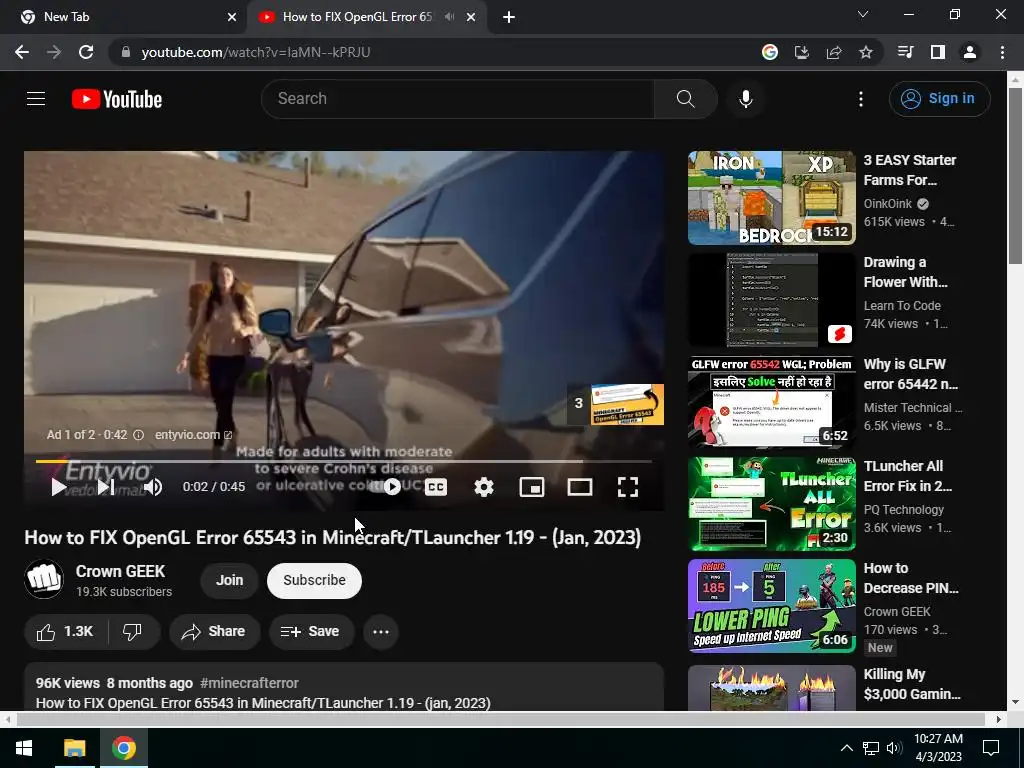Like the video with 1.3K thumbs up
Screen dimensions: 1024x768
(x=65, y=632)
